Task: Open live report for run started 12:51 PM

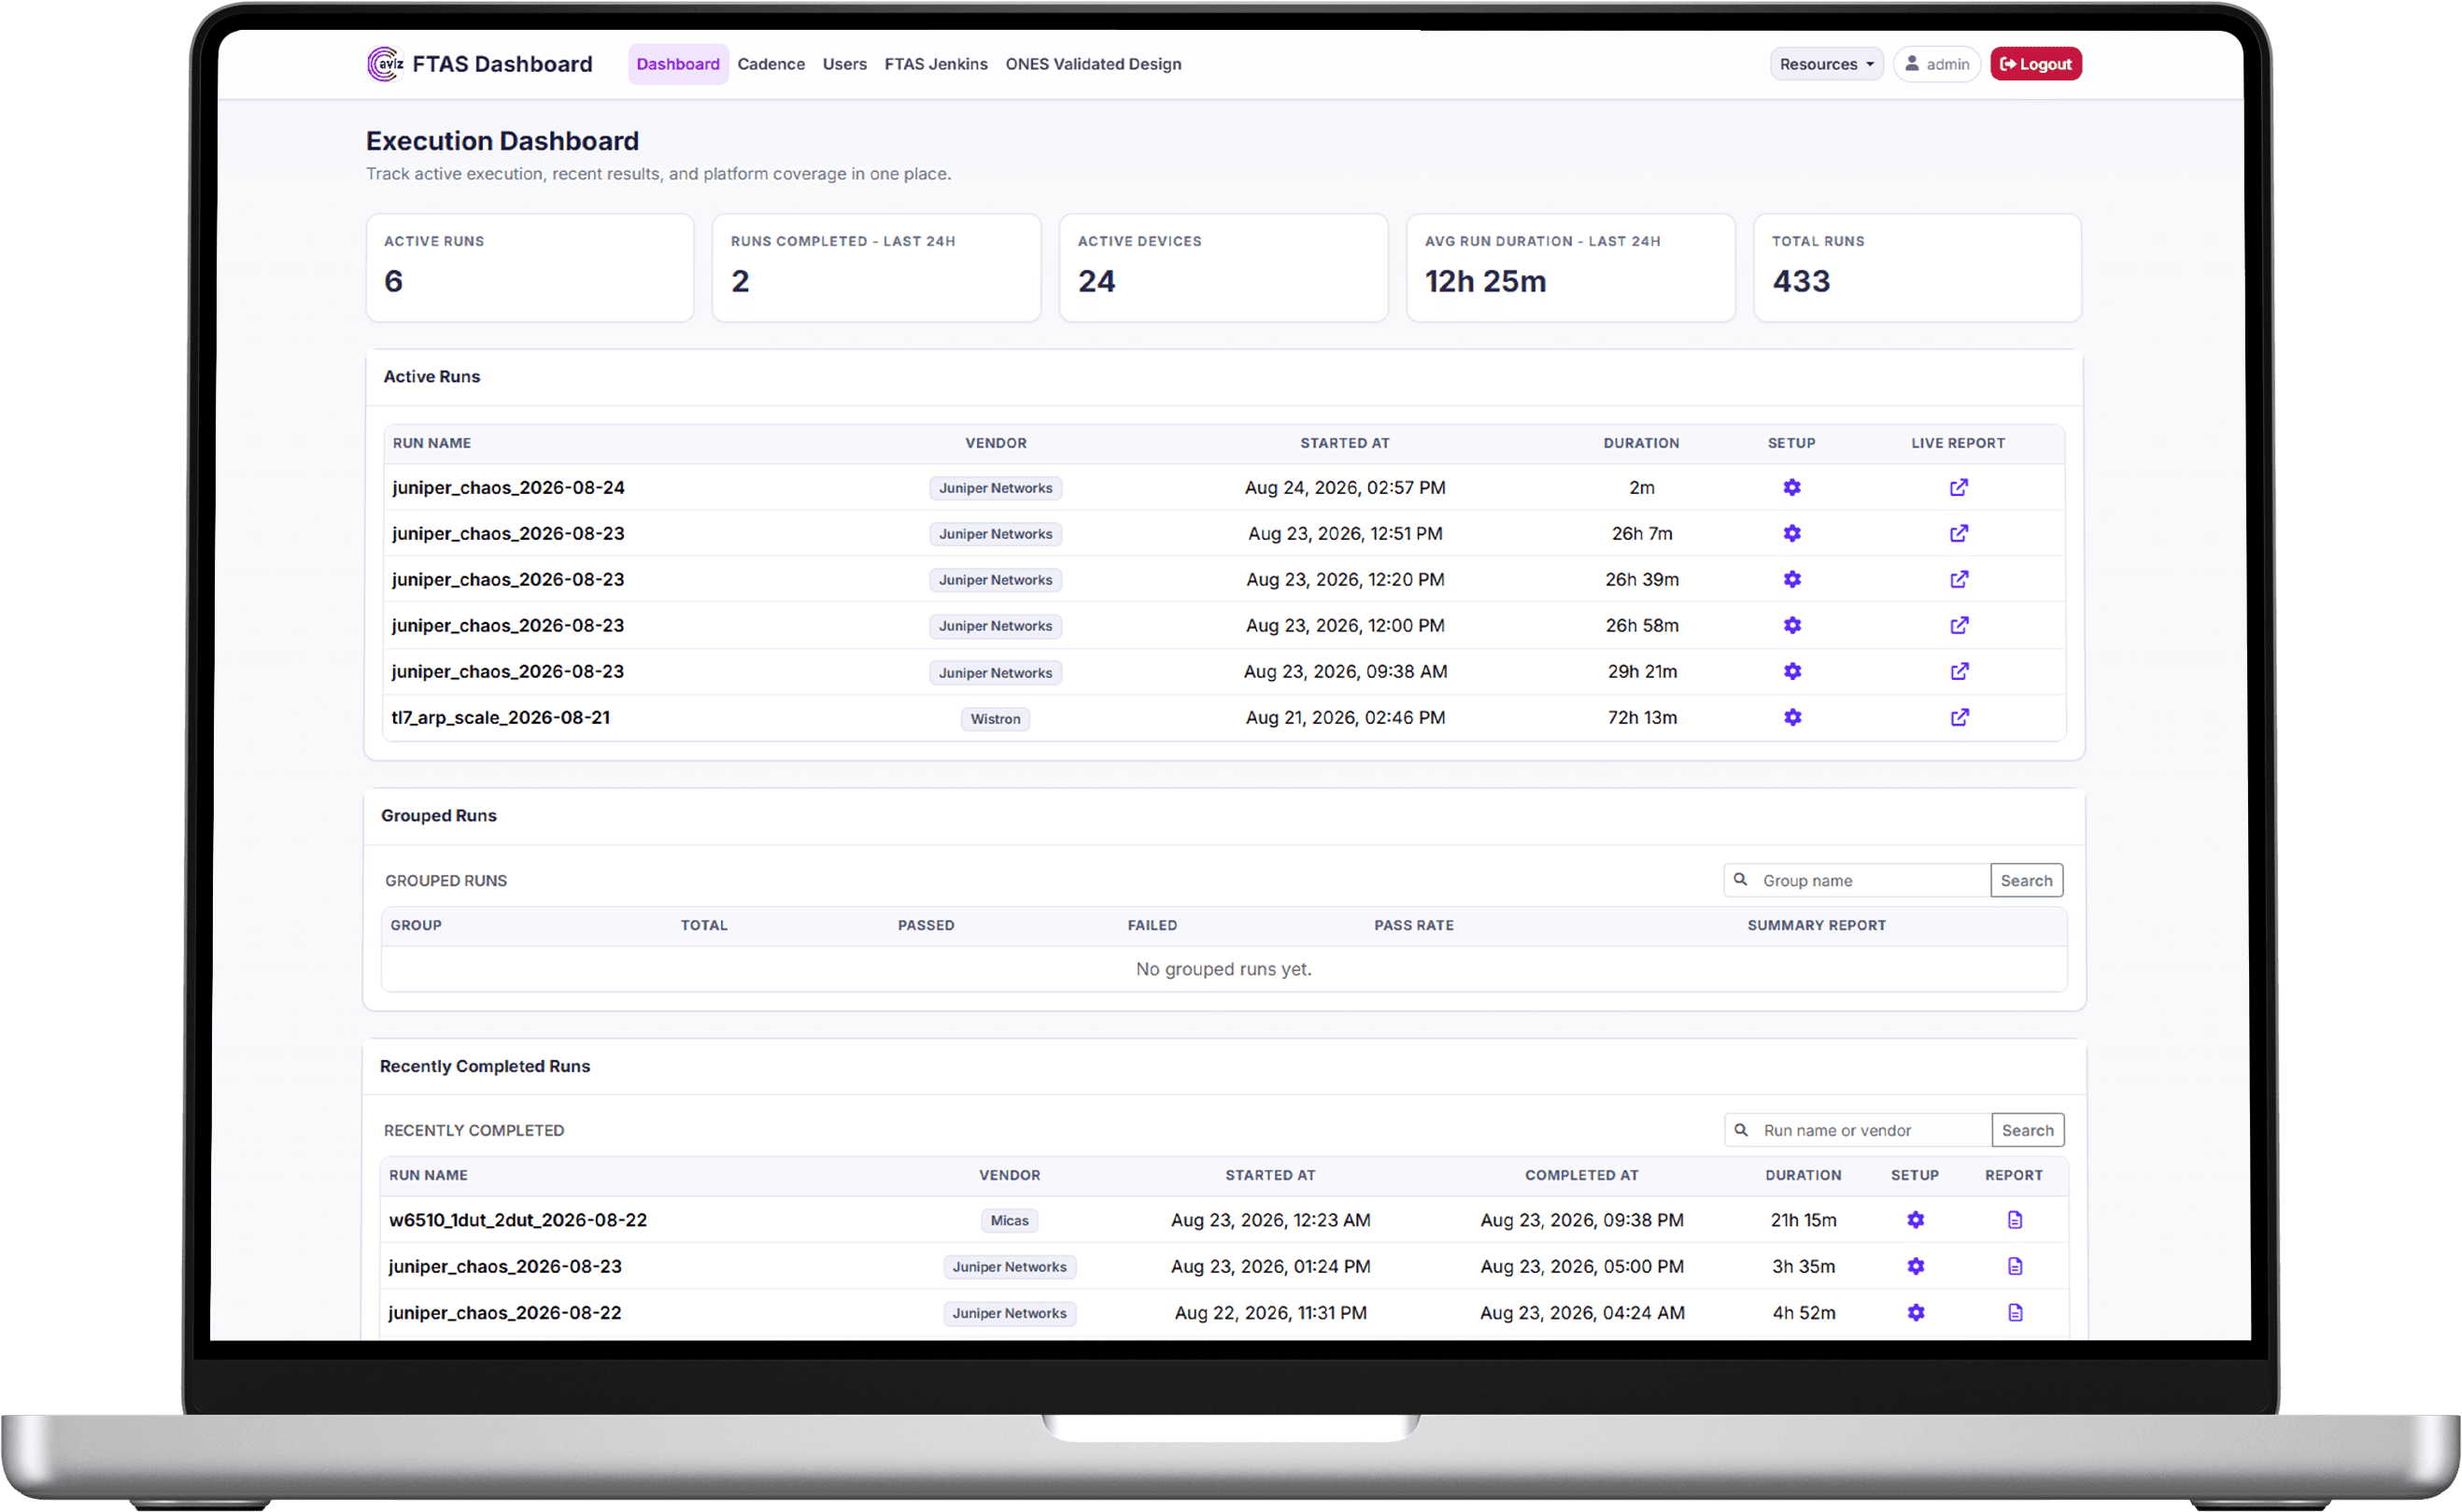Action: point(1959,533)
